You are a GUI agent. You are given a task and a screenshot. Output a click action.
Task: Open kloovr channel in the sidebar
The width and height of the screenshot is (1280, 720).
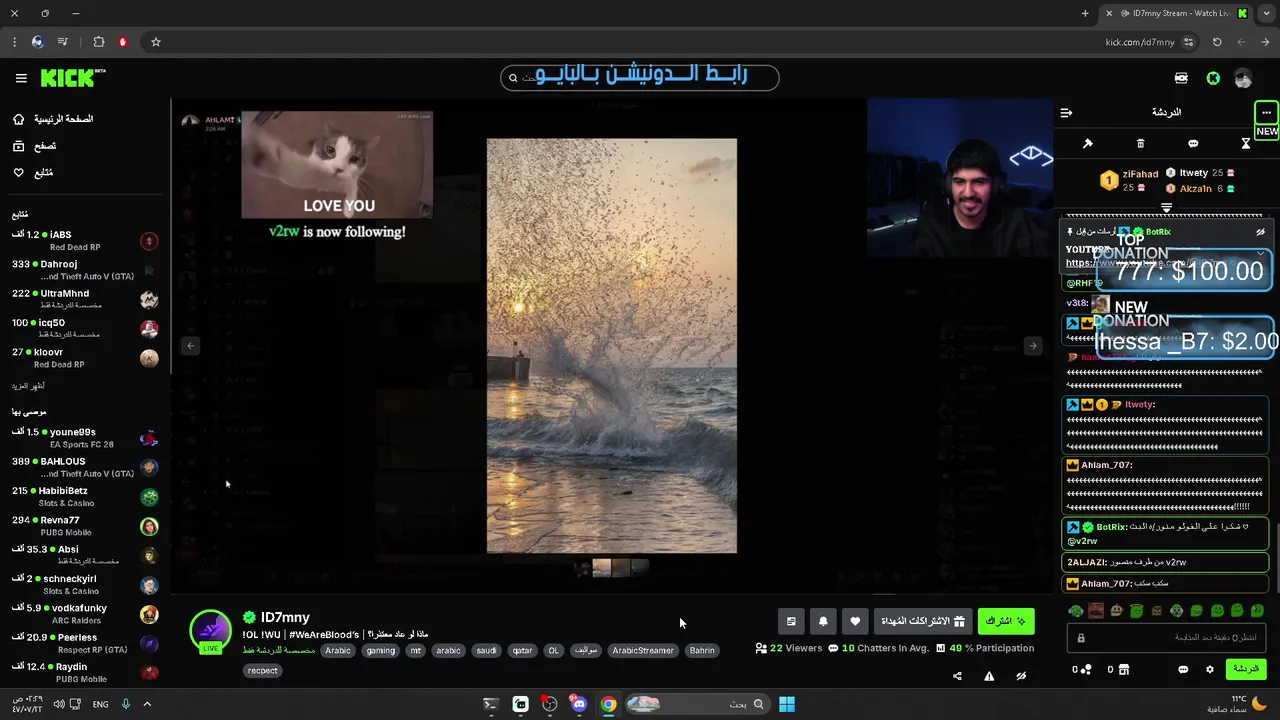tap(85, 358)
